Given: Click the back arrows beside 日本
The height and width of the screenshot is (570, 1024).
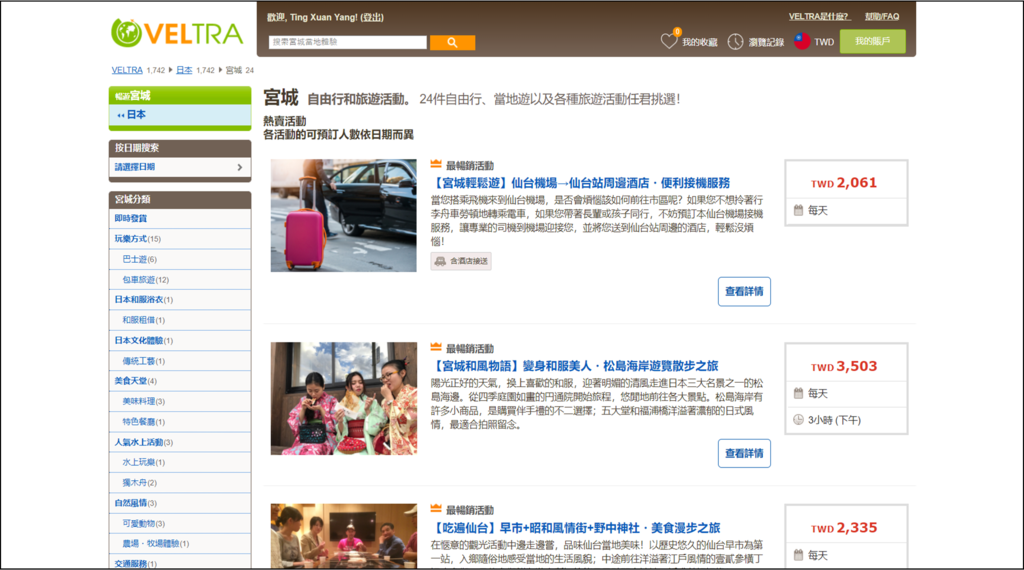Looking at the screenshot, I should pos(121,115).
